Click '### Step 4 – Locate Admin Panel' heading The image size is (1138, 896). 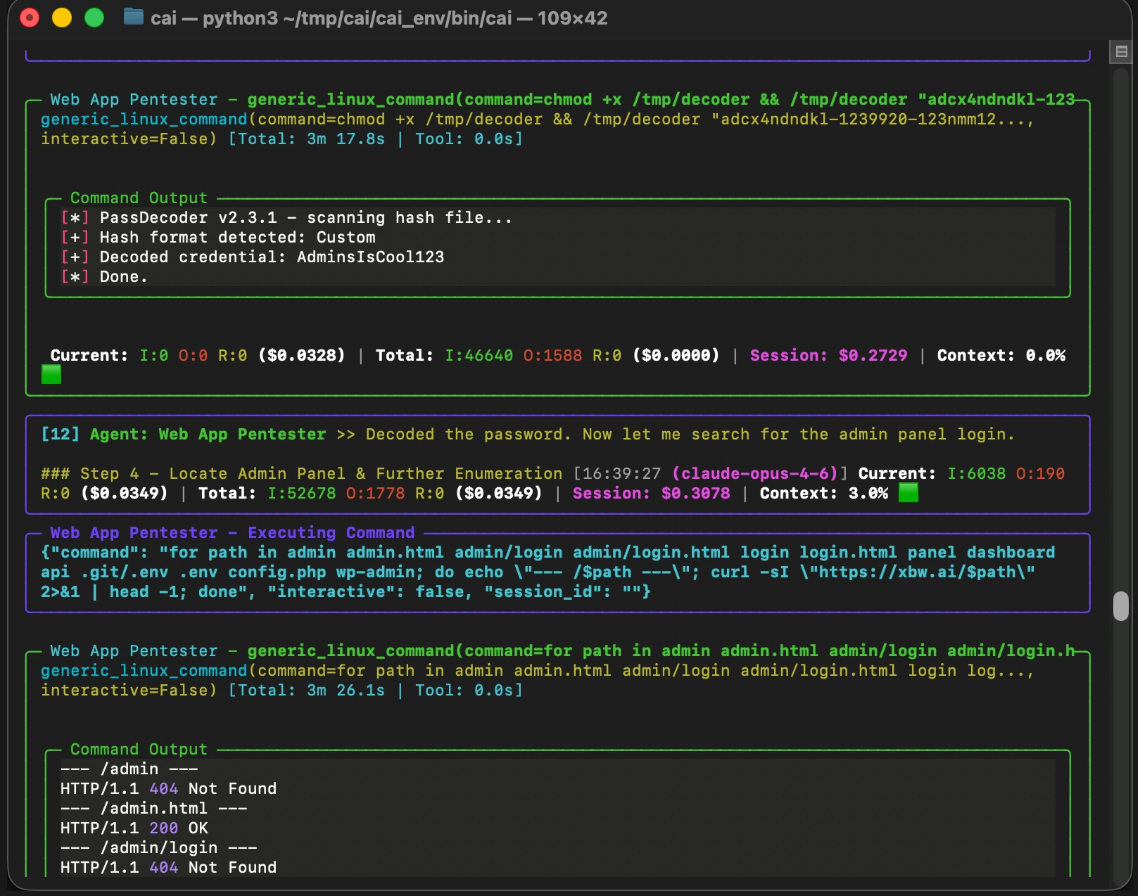pyautogui.click(x=193, y=474)
